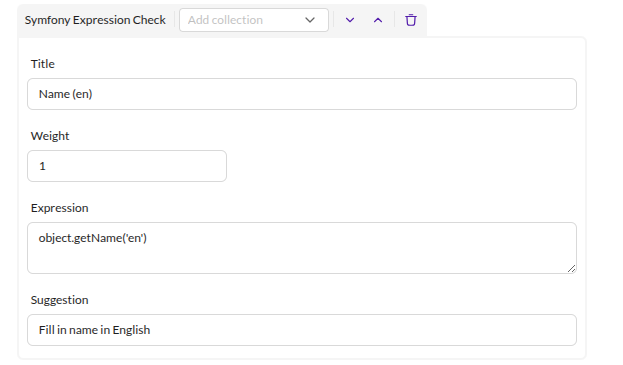
Task: Delete the Symfony Expression Check with trash icon
Action: [411, 20]
